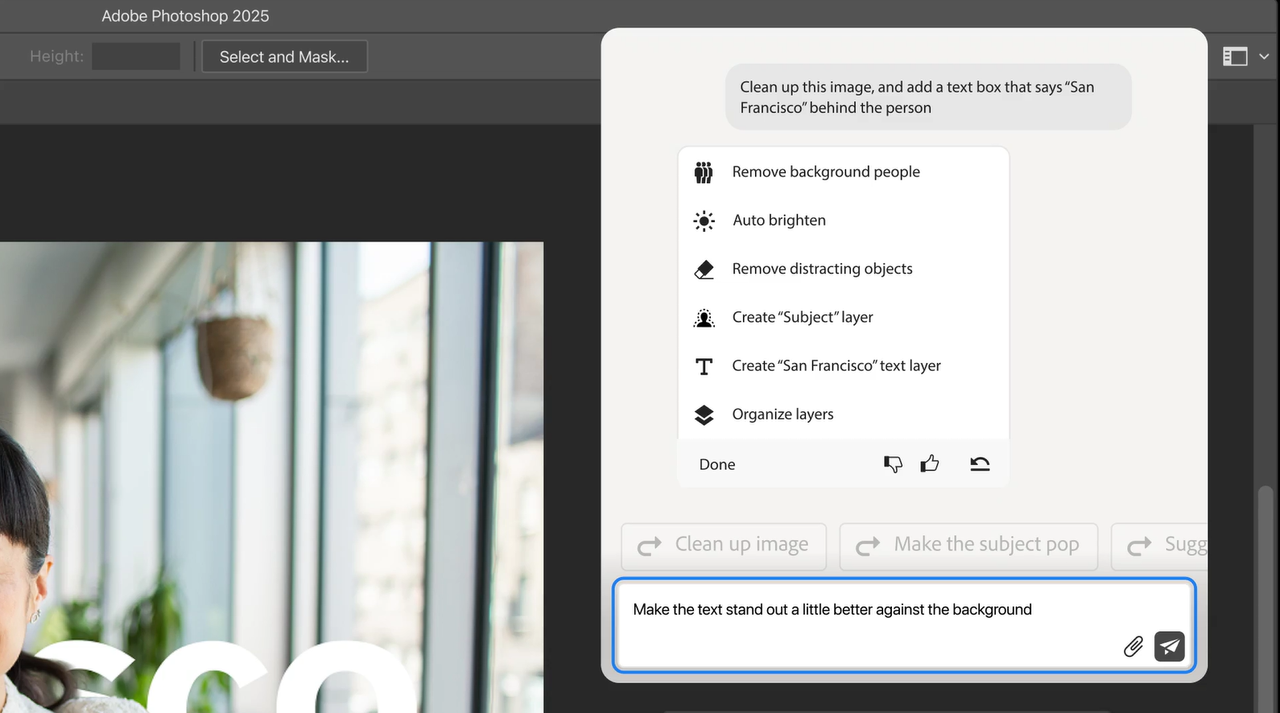Click the Done status text
This screenshot has height=713, width=1280.
(x=717, y=465)
